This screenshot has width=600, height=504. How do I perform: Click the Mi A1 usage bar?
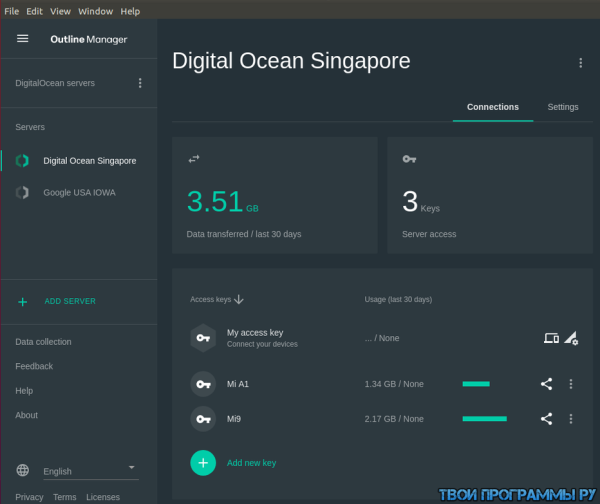(476, 384)
